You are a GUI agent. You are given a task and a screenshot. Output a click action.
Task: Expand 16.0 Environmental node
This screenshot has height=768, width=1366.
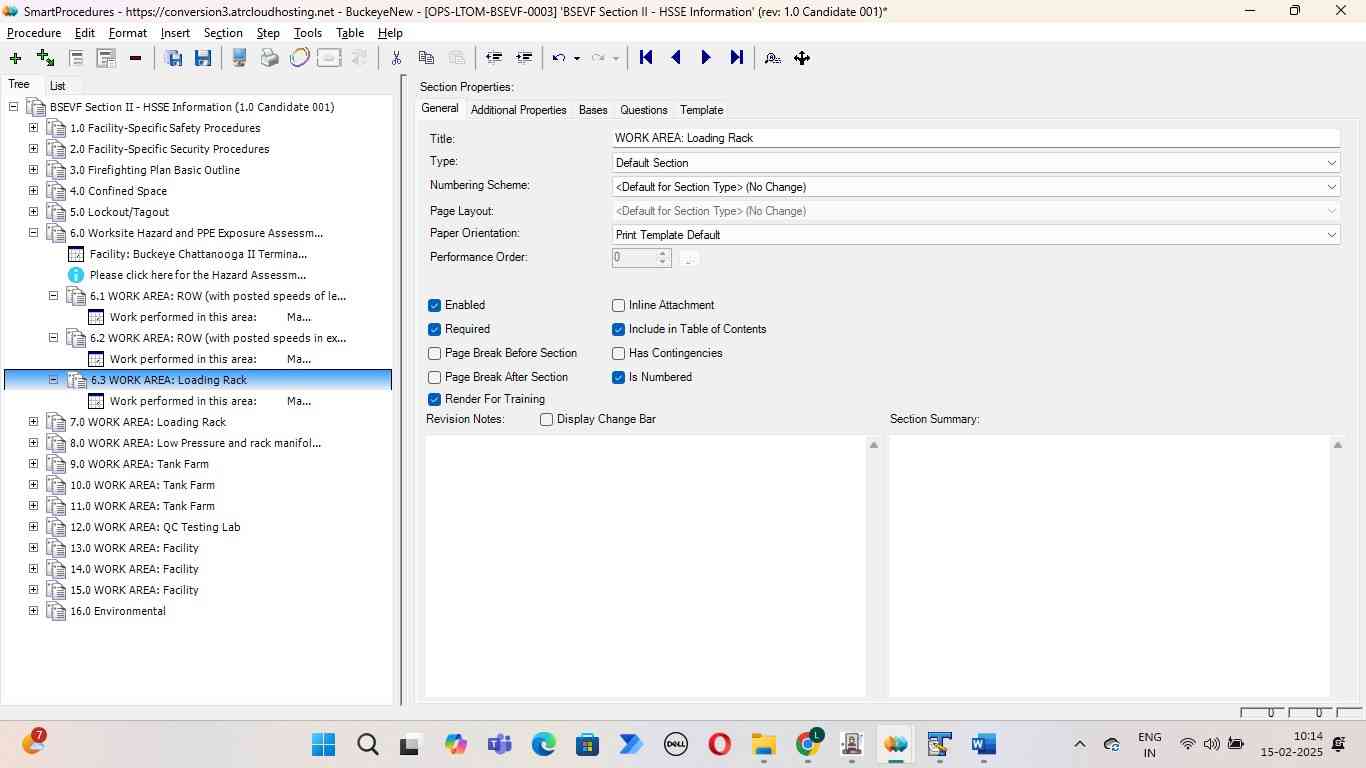coord(33,611)
